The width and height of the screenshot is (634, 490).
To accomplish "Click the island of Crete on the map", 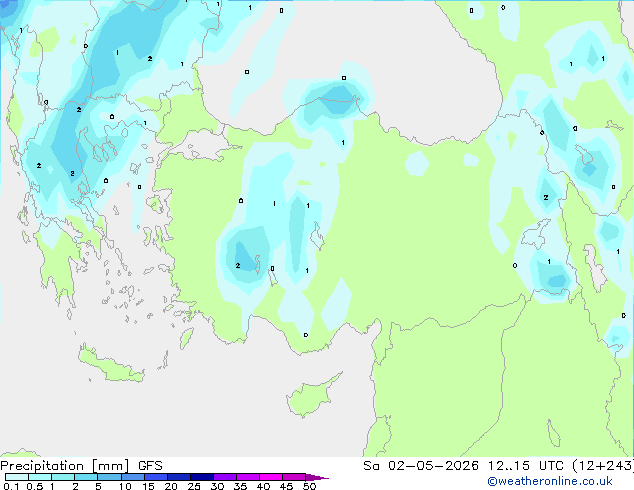I will pyautogui.click(x=110, y=365).
